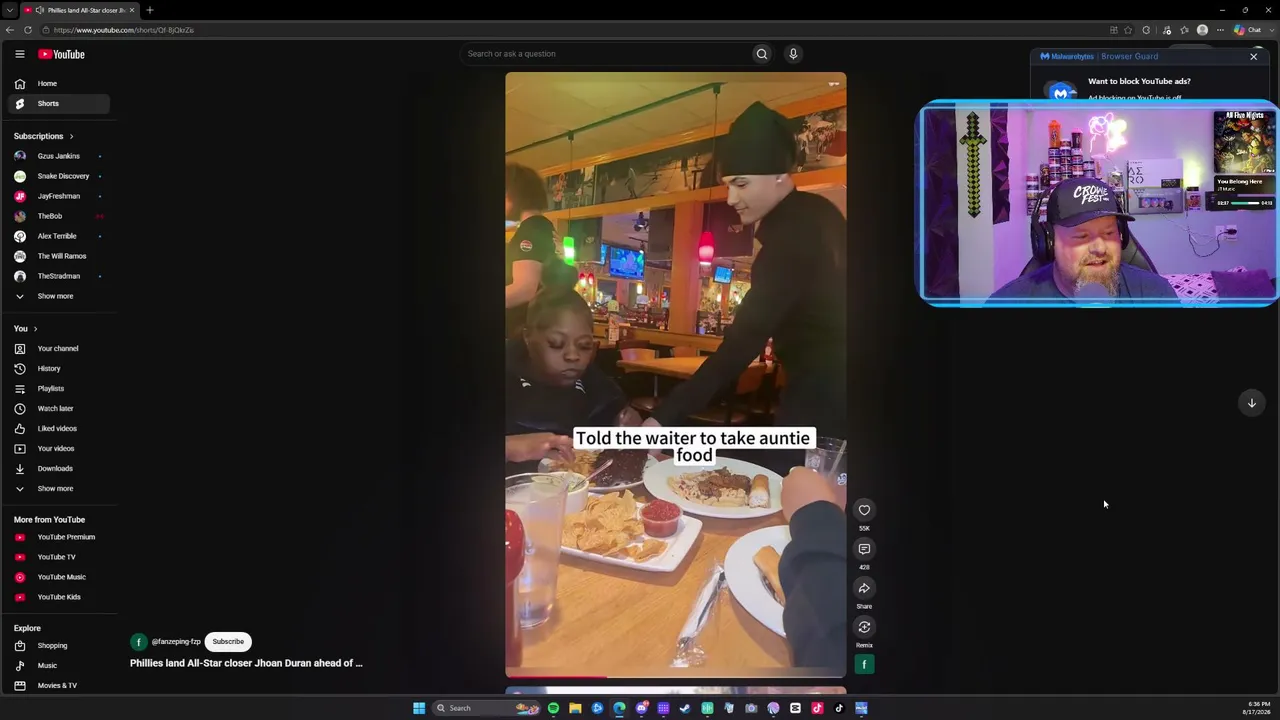Screen dimensions: 1280x720
Task: Click the browser address bar URL
Action: point(124,30)
